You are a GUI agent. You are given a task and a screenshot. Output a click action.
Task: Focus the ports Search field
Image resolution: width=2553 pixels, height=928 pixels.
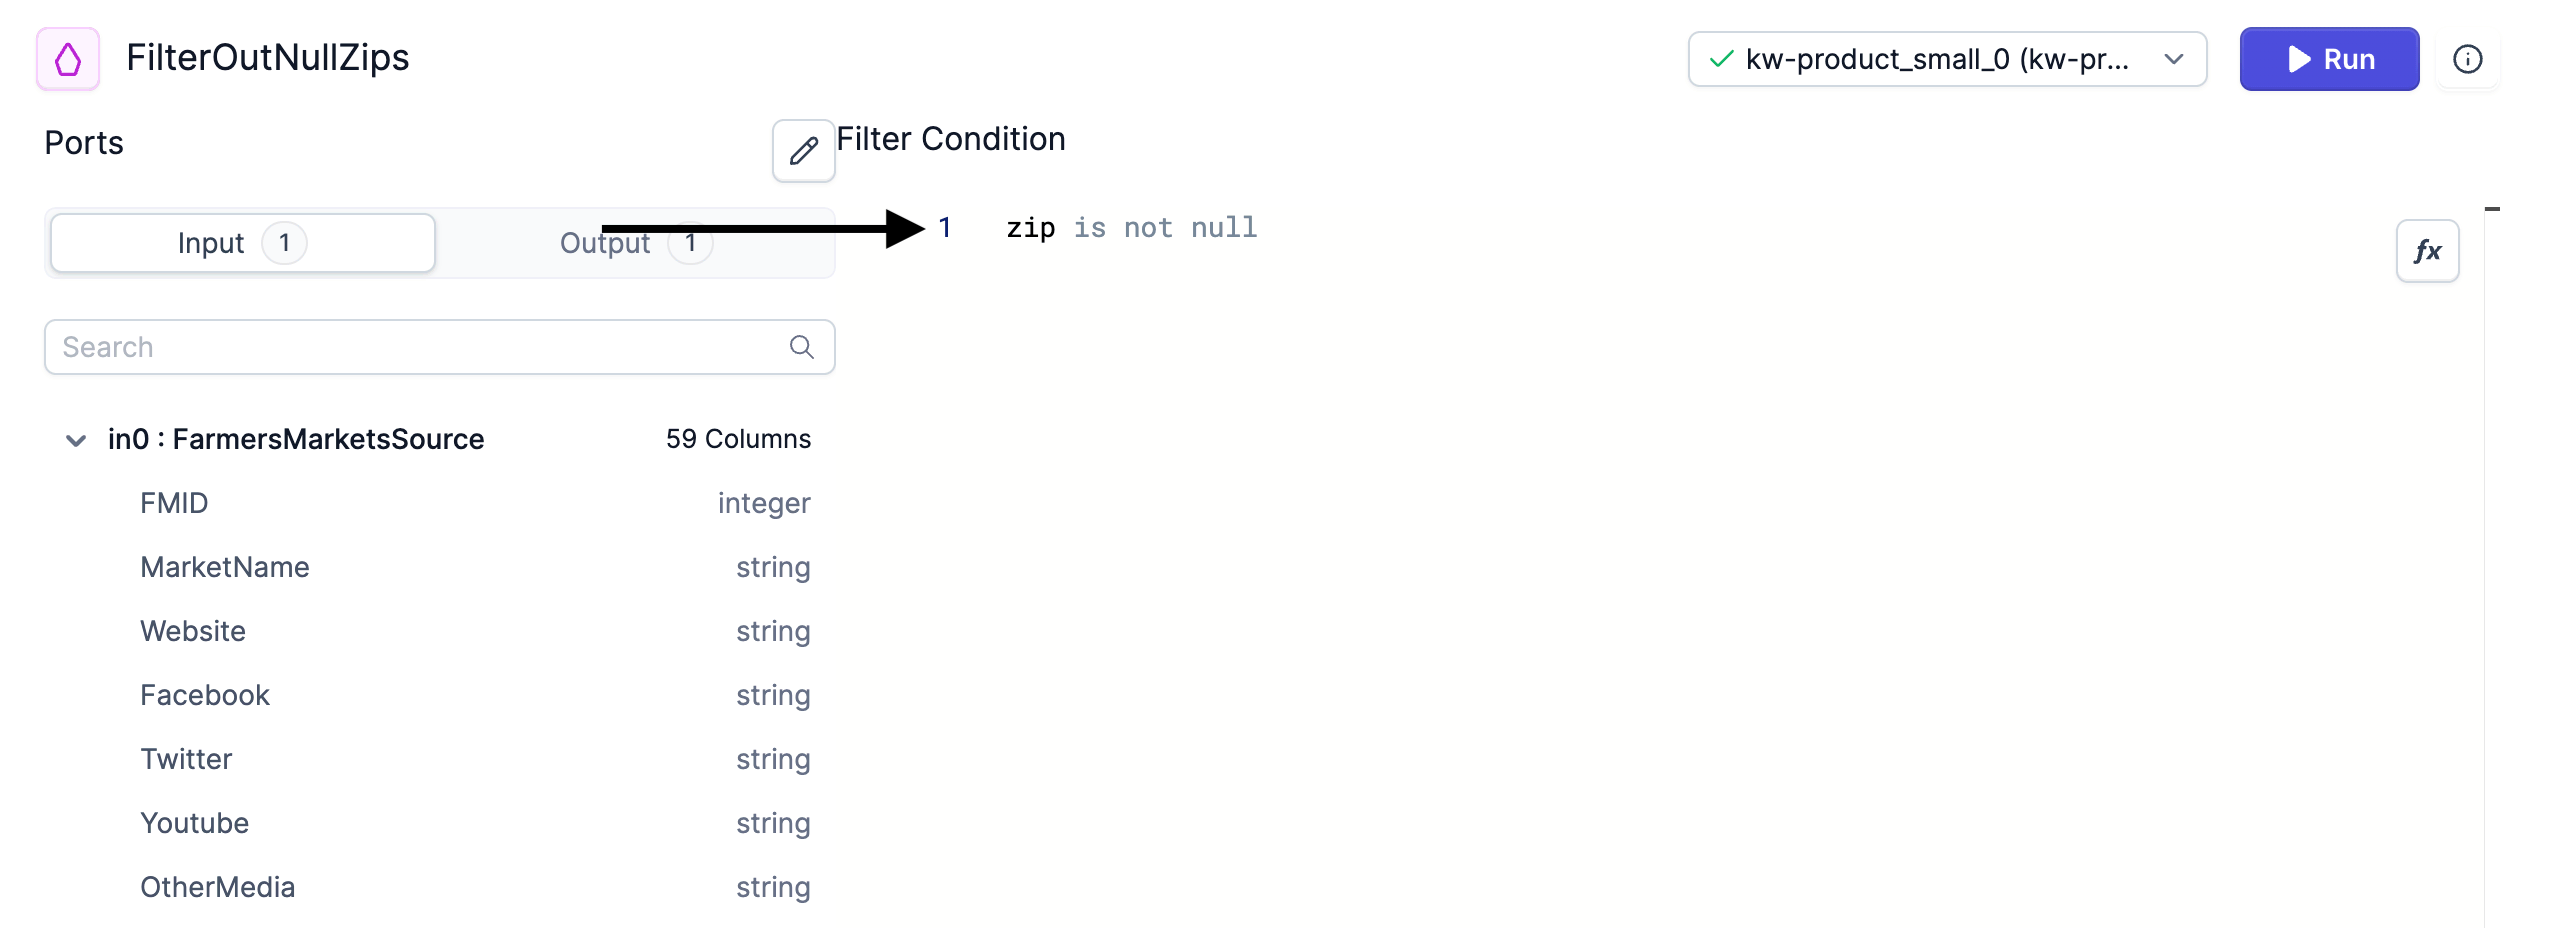pos(440,347)
